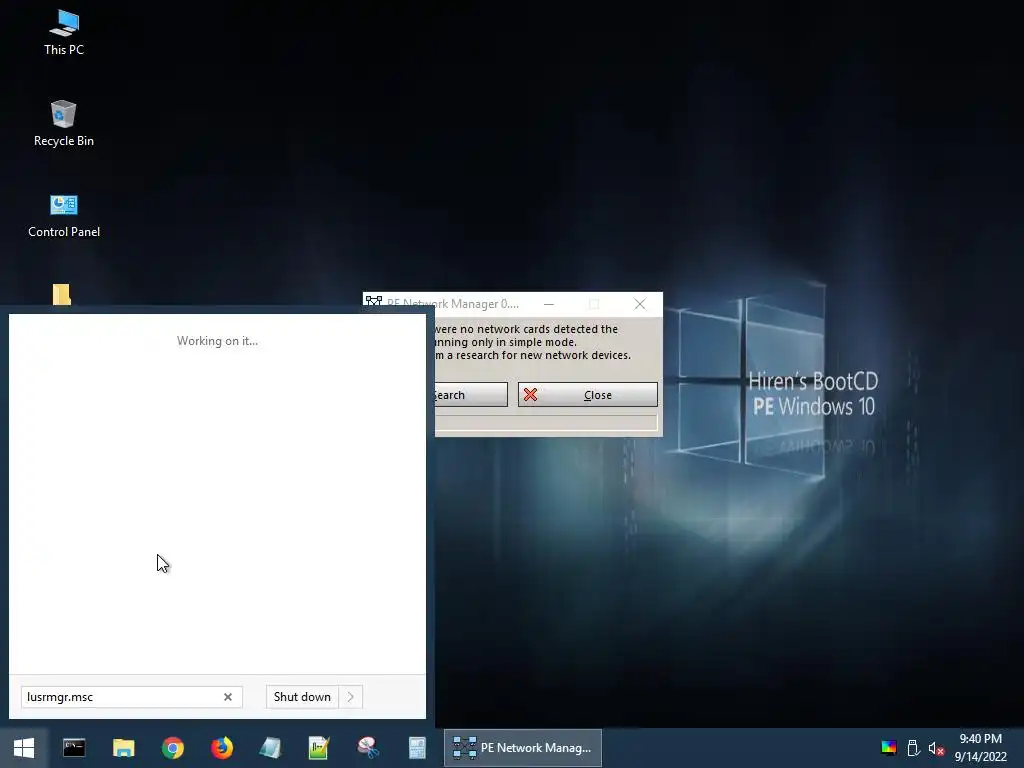Open the yellow folder desktop icon
The height and width of the screenshot is (768, 1024).
coord(62,294)
